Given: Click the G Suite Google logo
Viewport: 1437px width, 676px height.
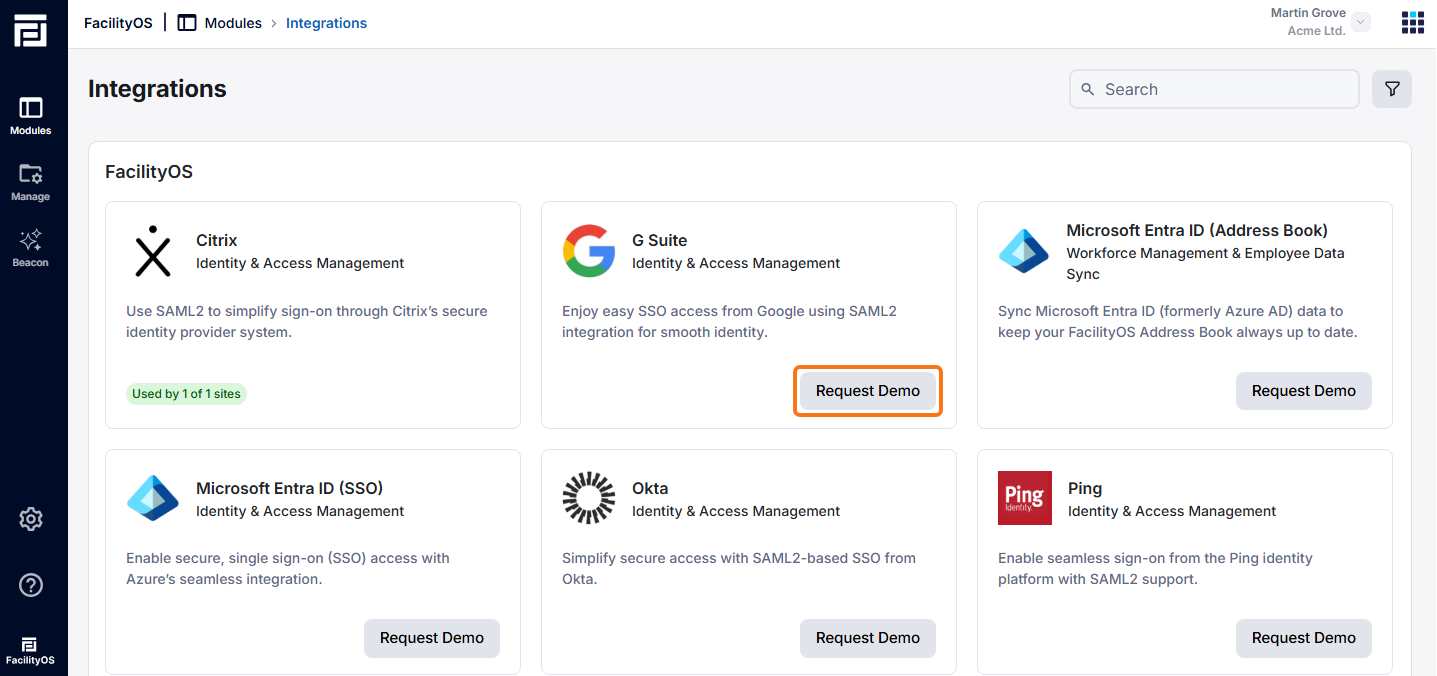Looking at the screenshot, I should pos(589,251).
